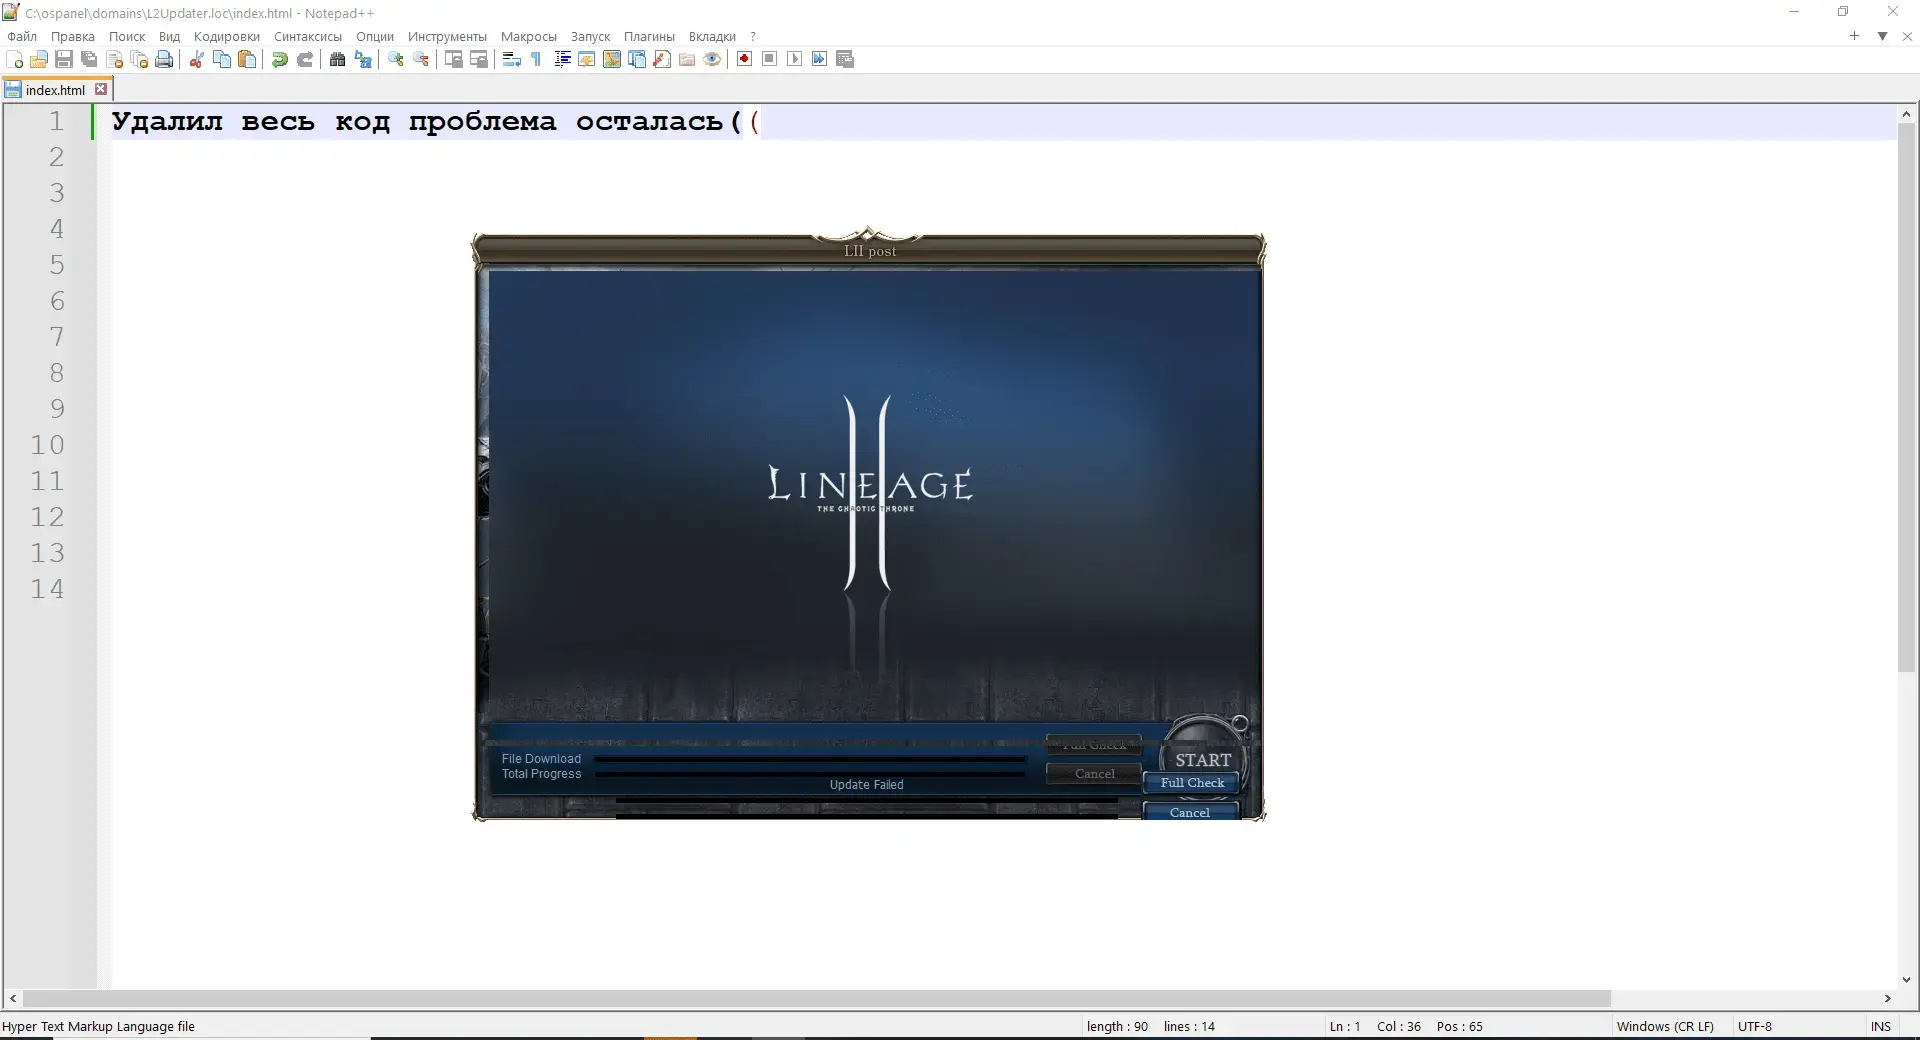1920x1040 pixels.
Task: Stop macro recording square icon
Action: click(770, 59)
